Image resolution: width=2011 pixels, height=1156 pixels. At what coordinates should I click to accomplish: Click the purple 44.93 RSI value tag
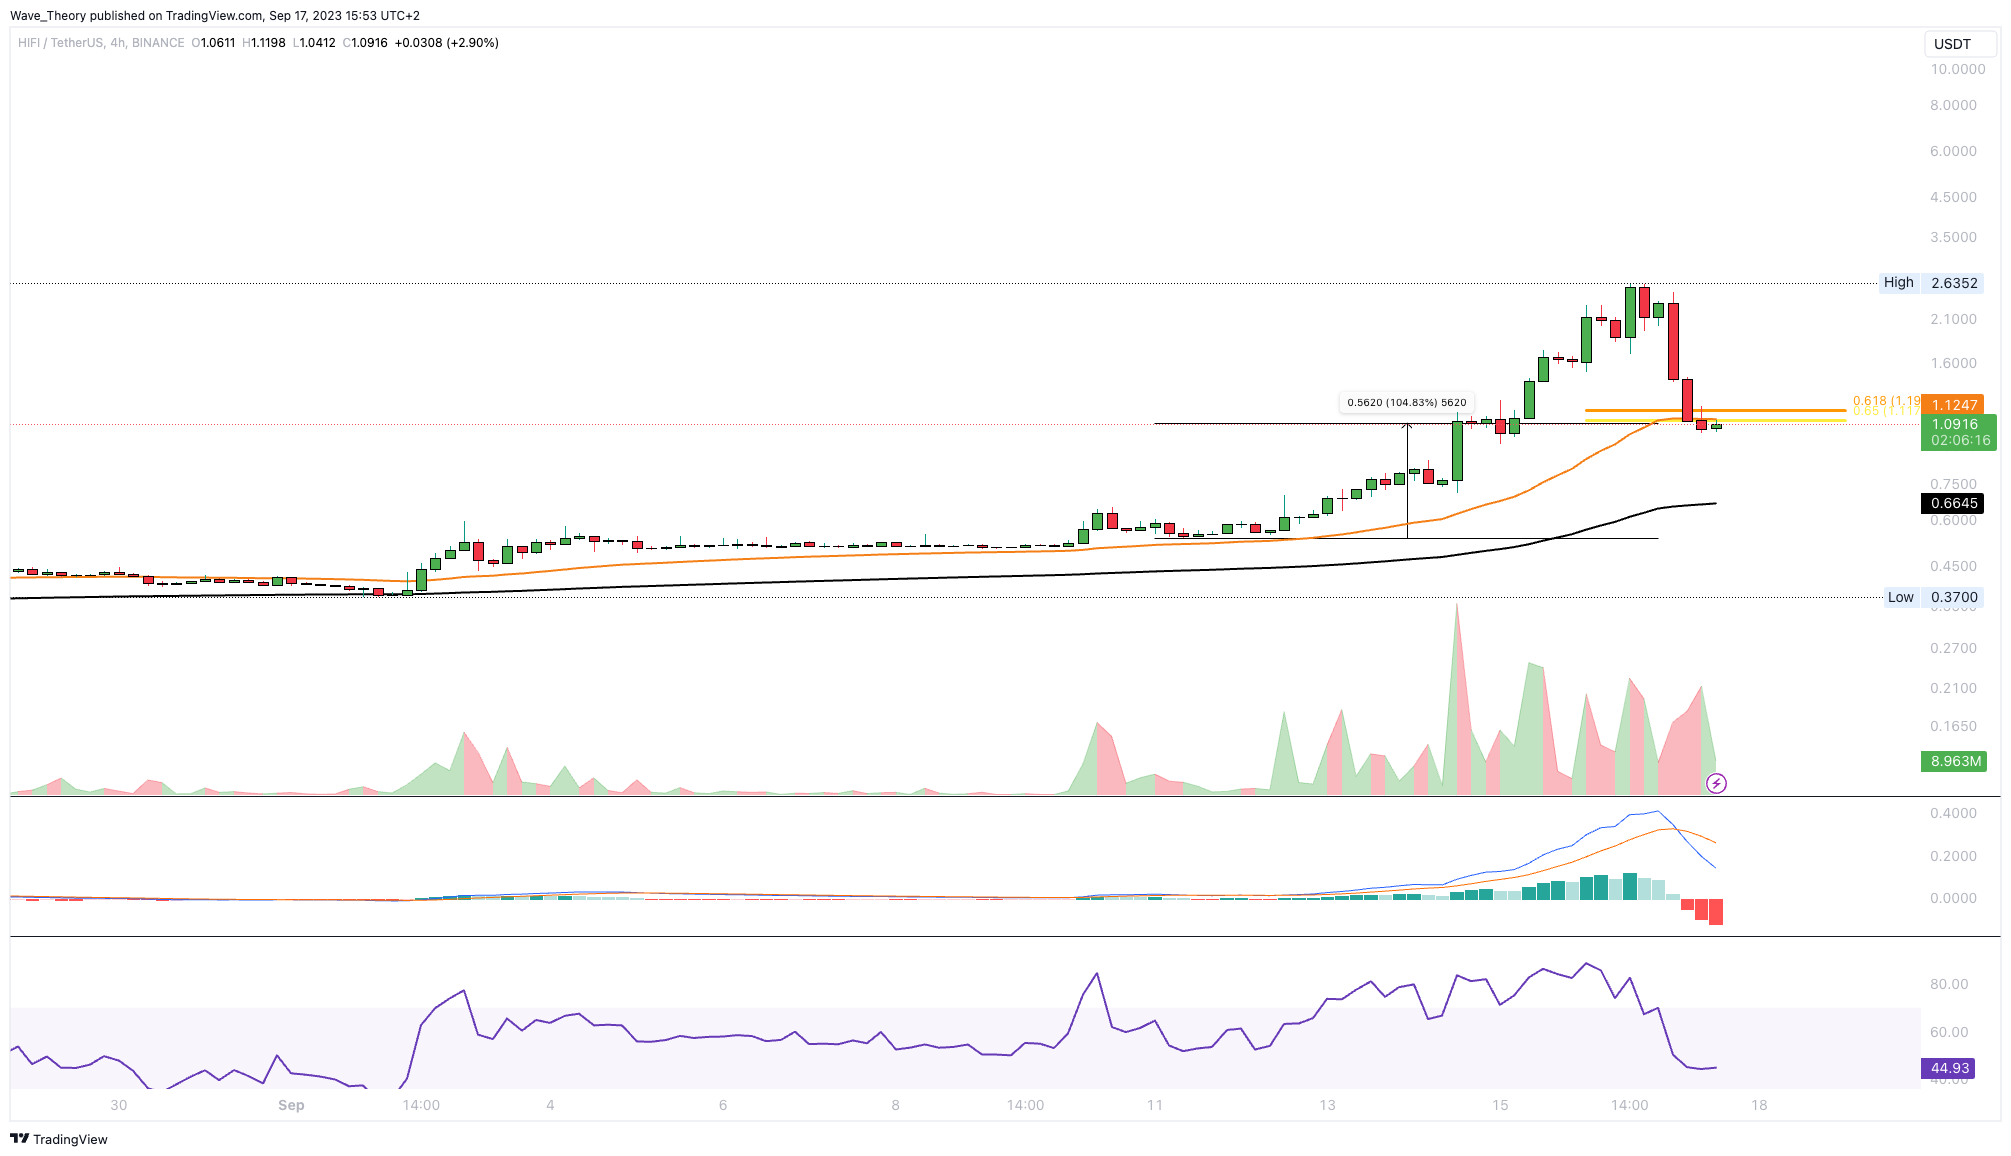pos(1949,1068)
